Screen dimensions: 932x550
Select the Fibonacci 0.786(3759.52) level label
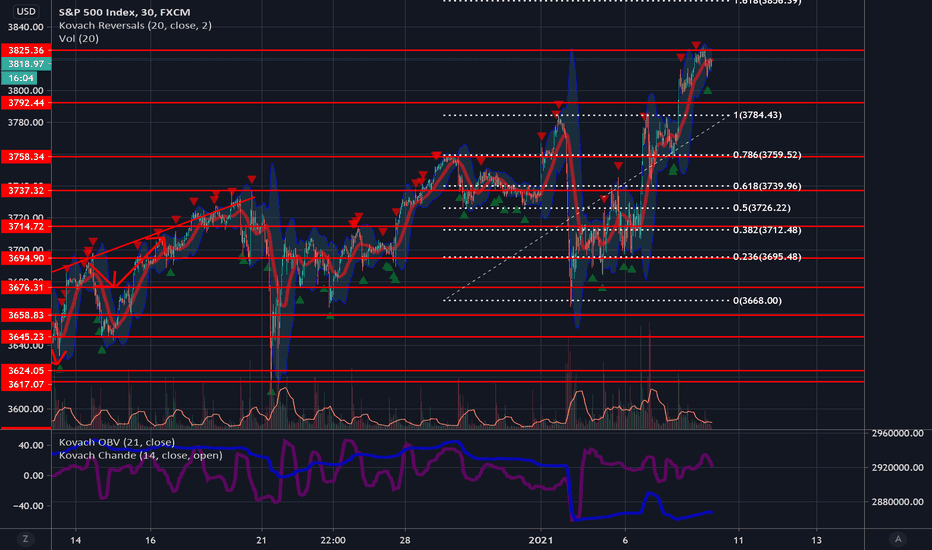point(767,155)
